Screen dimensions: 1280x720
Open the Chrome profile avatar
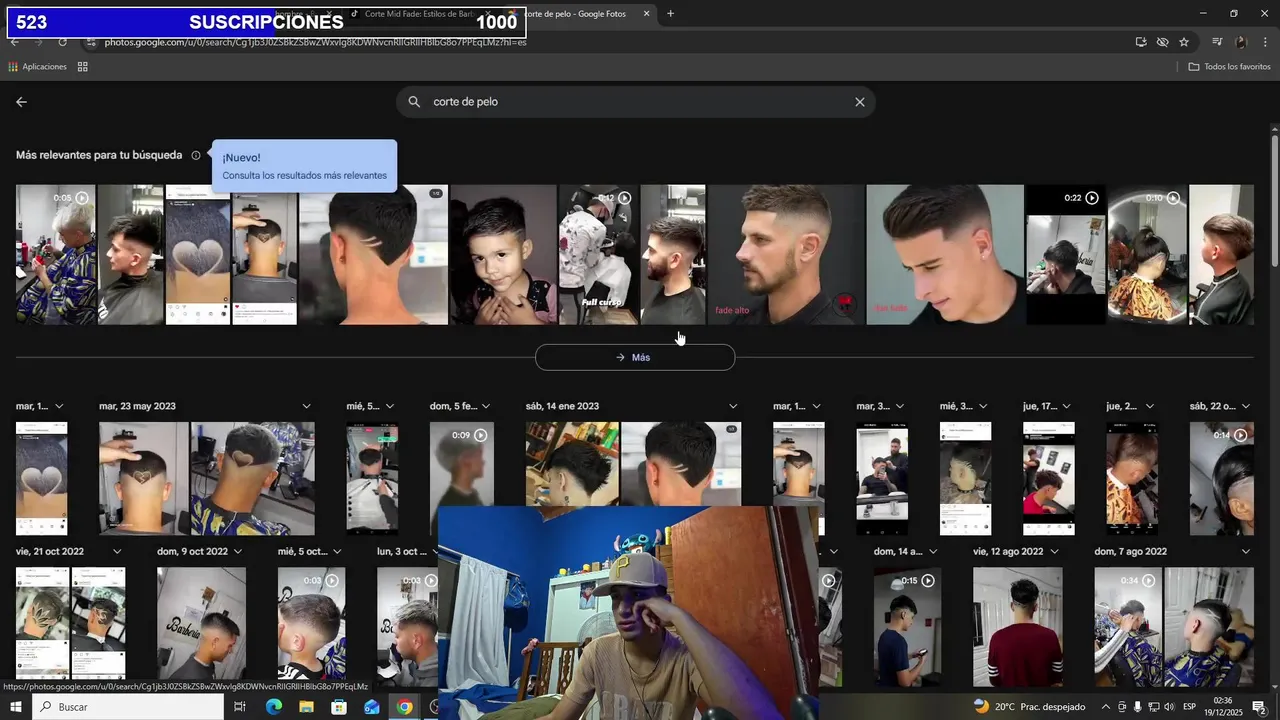point(1241,42)
